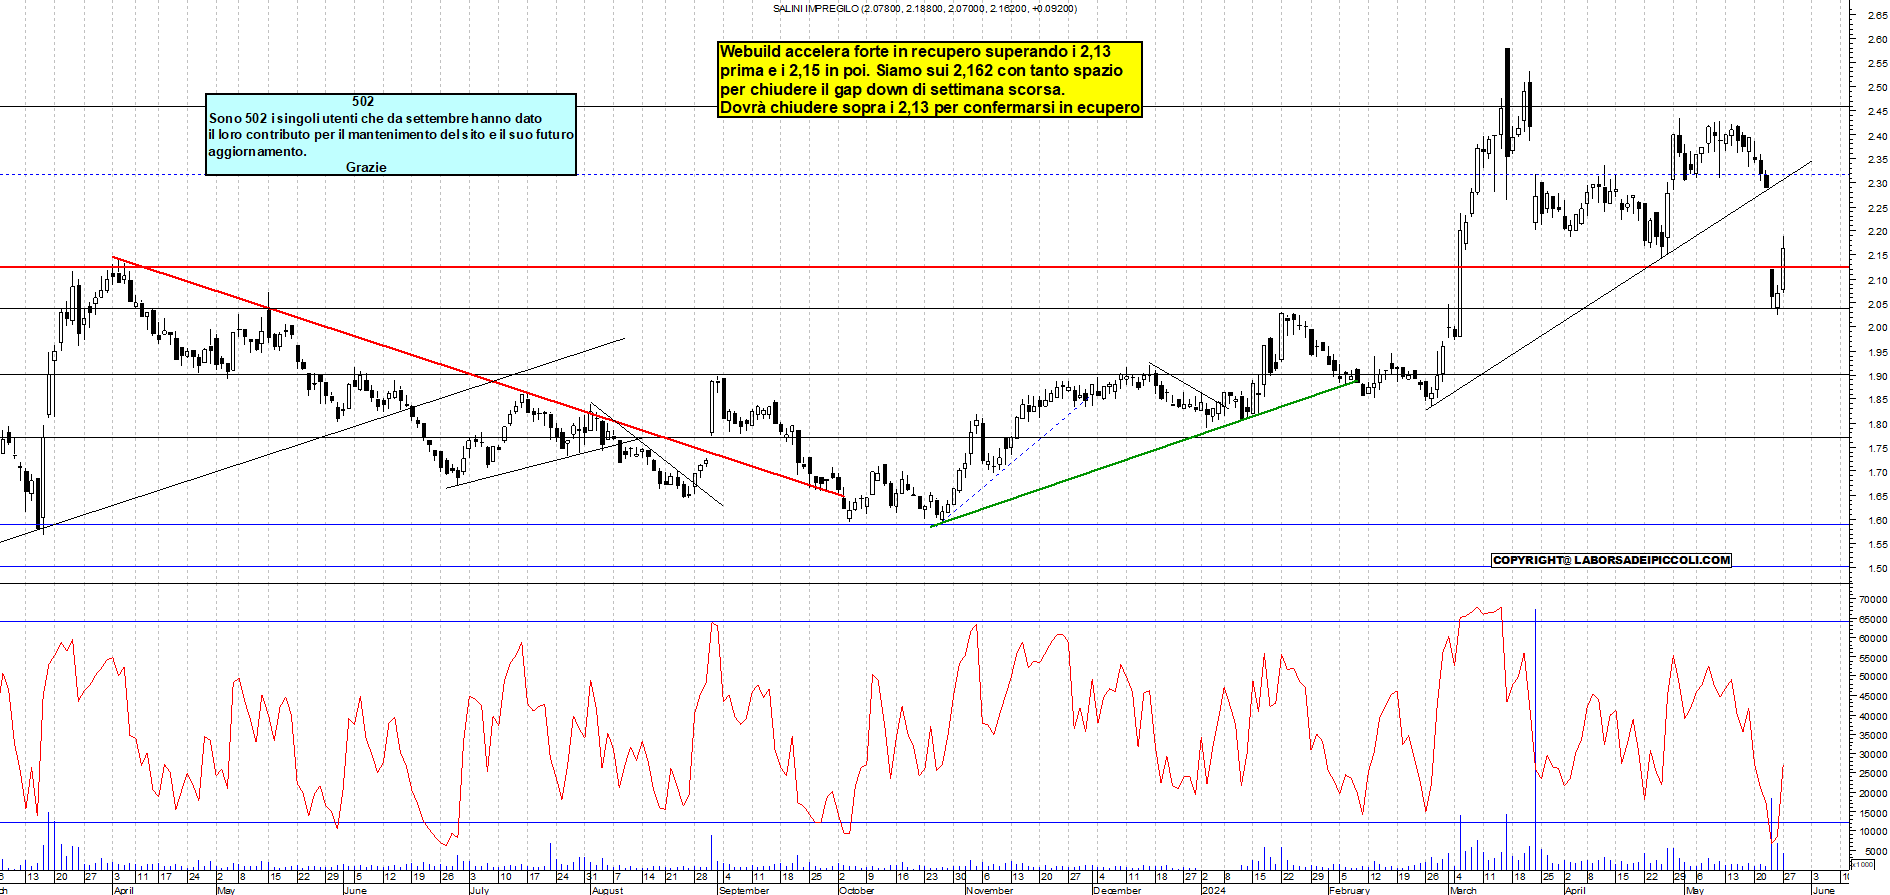Click the July month label
The image size is (1890, 895).
479,890
